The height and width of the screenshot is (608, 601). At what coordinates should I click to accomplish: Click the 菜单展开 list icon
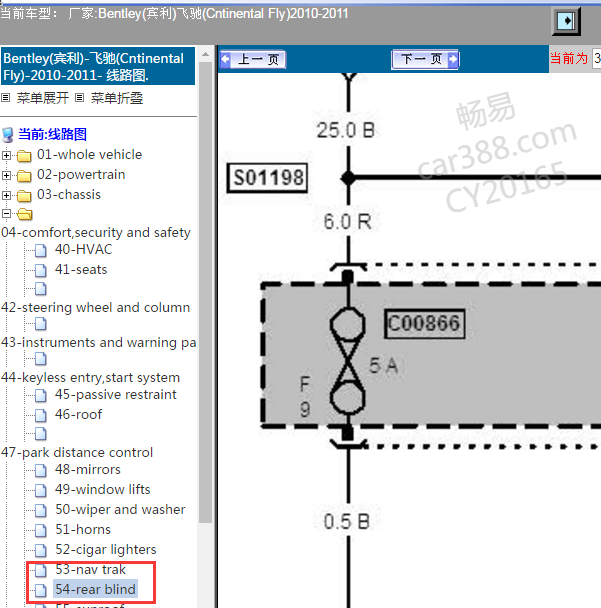(x=5, y=98)
